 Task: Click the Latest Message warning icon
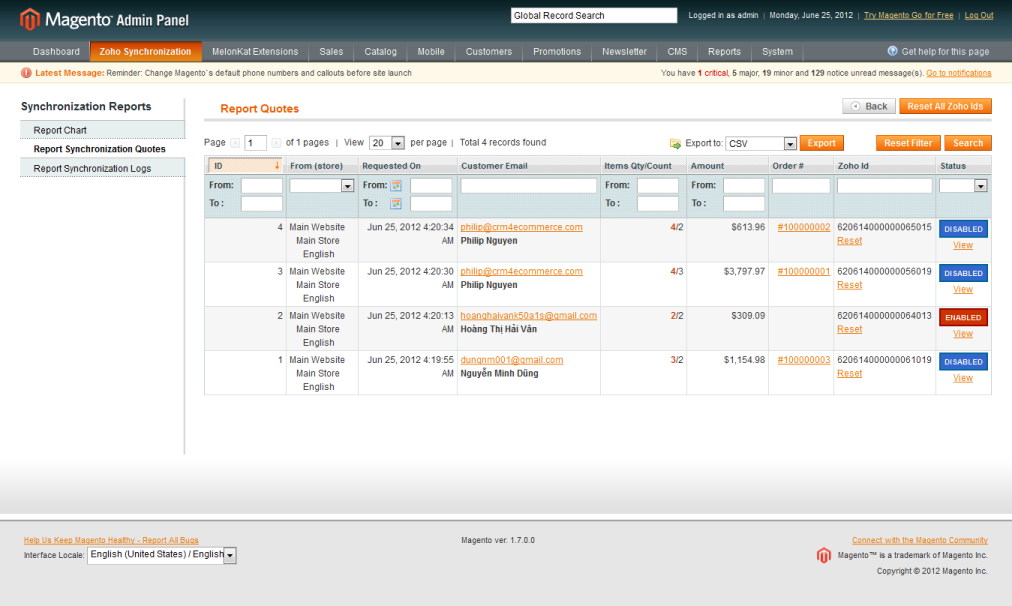click(26, 73)
